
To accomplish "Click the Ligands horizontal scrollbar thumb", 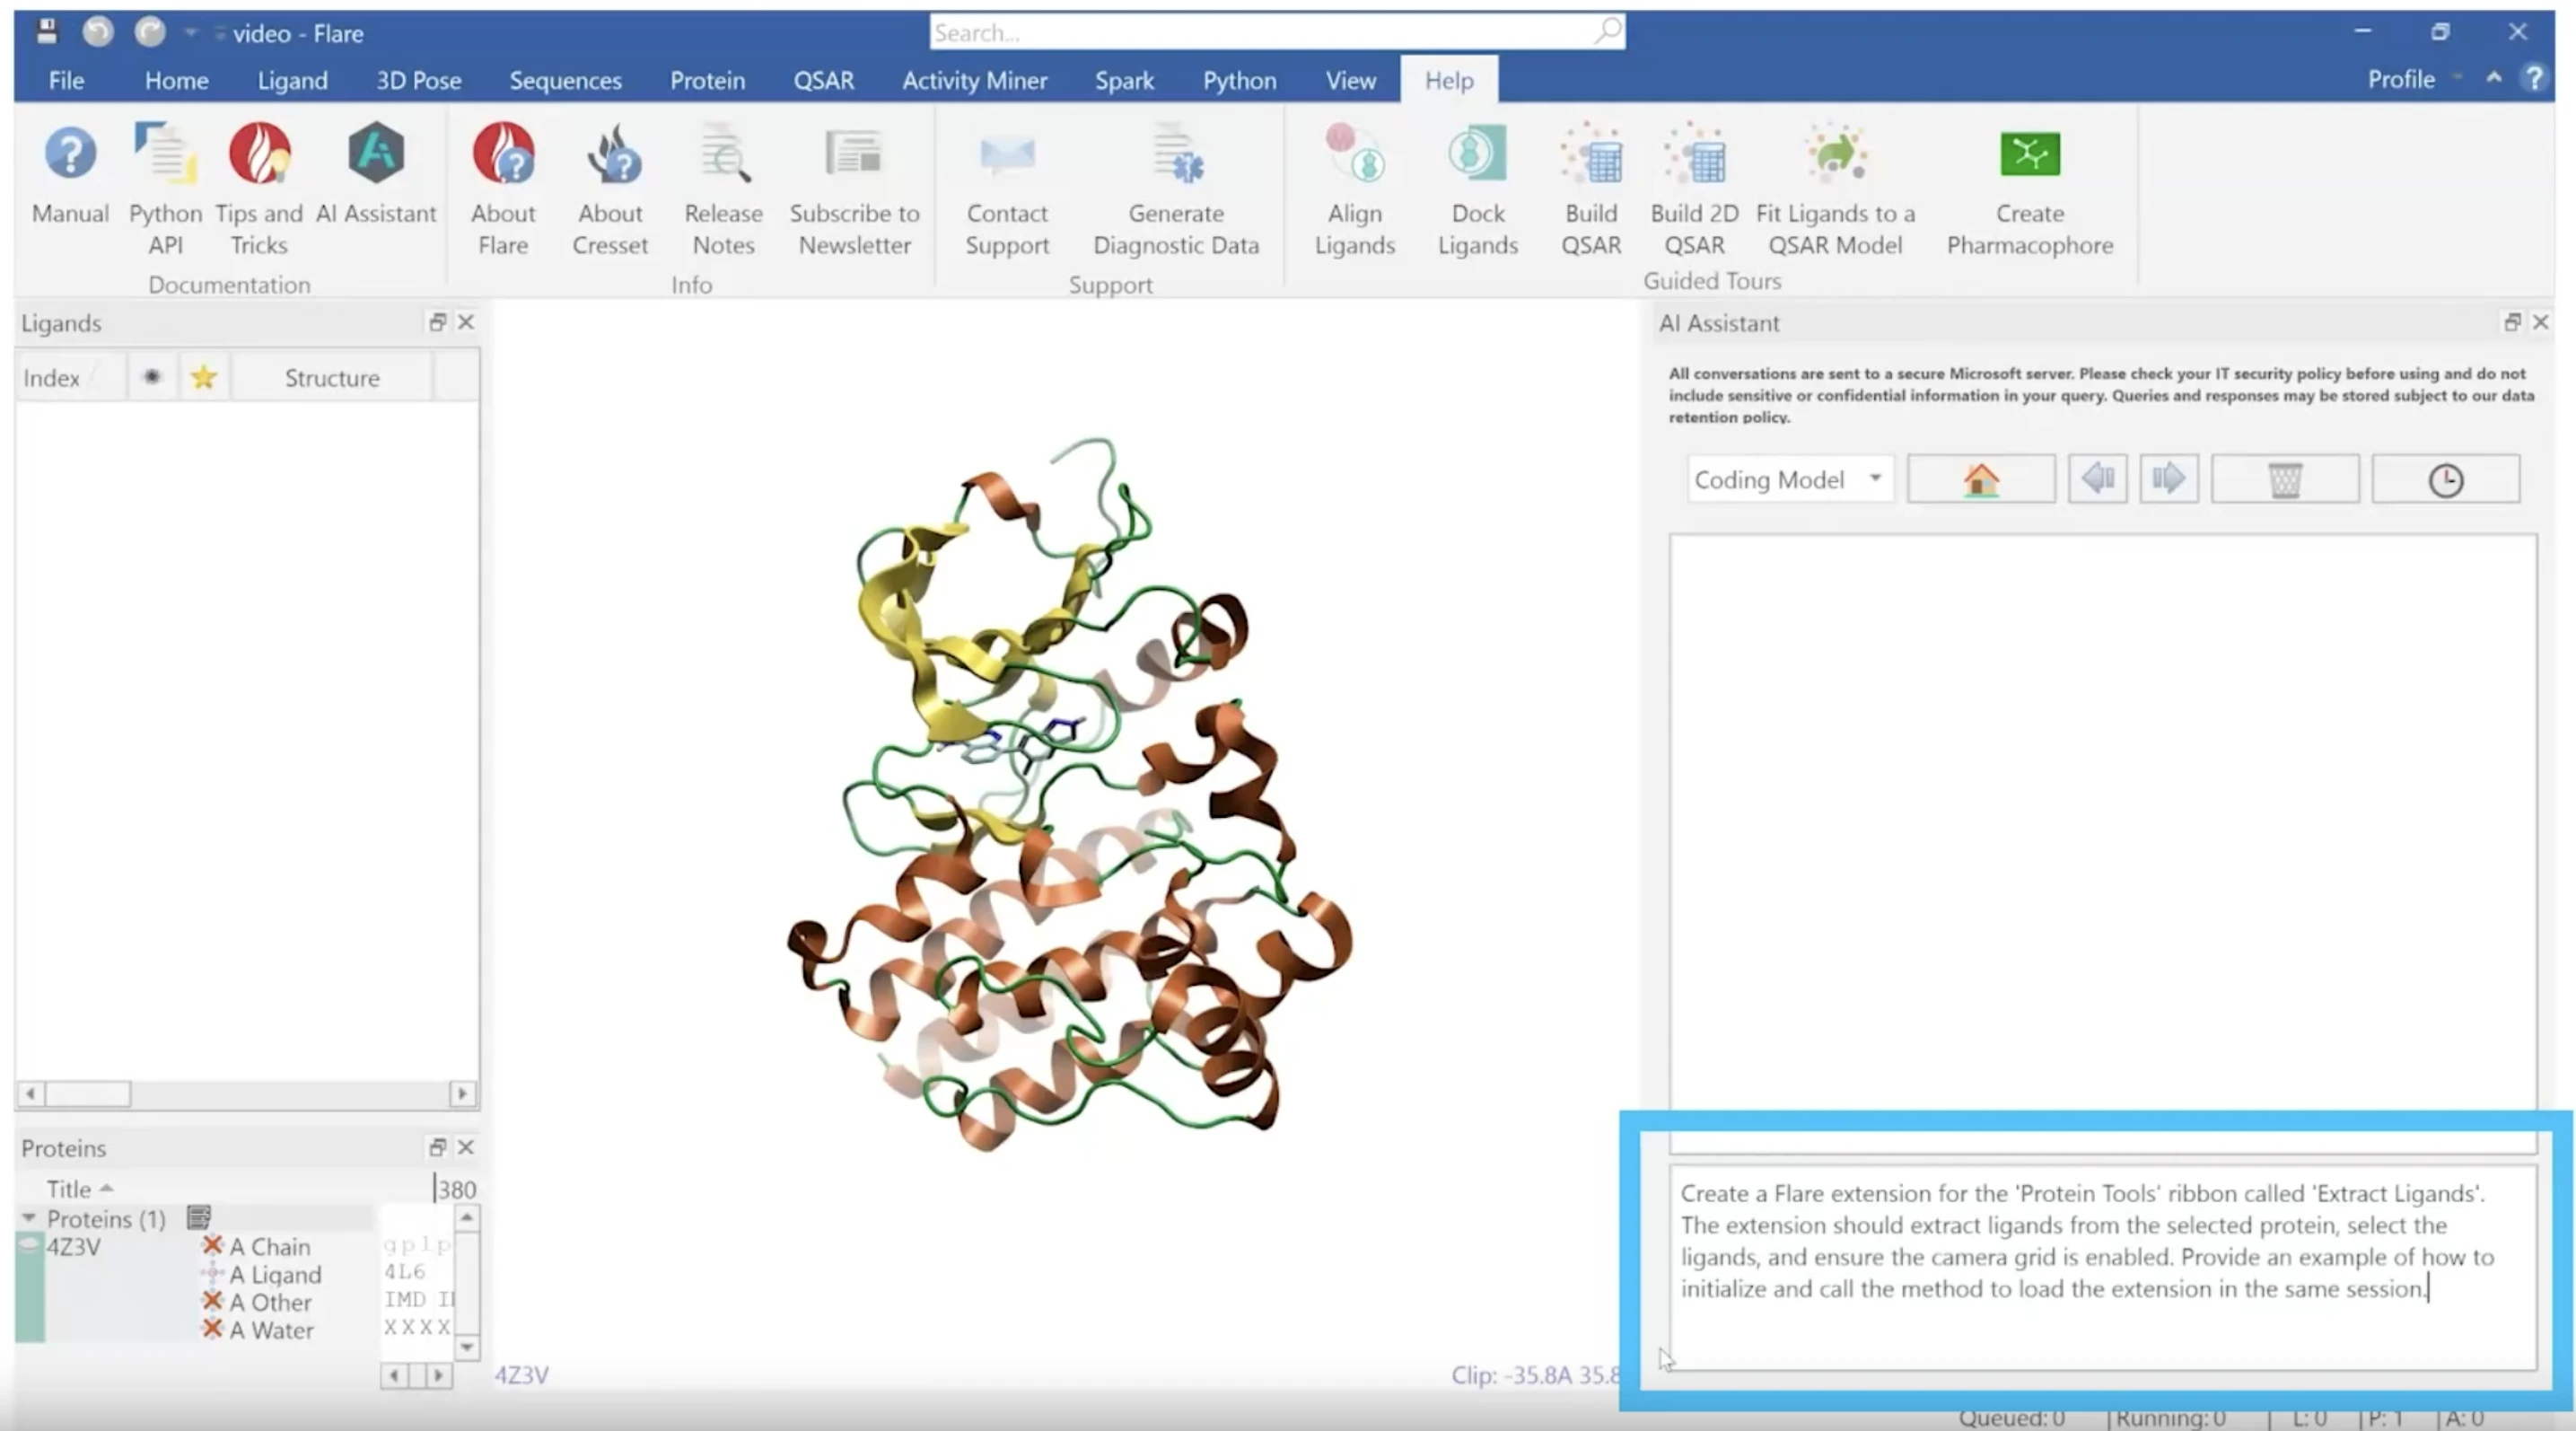I will click(88, 1093).
